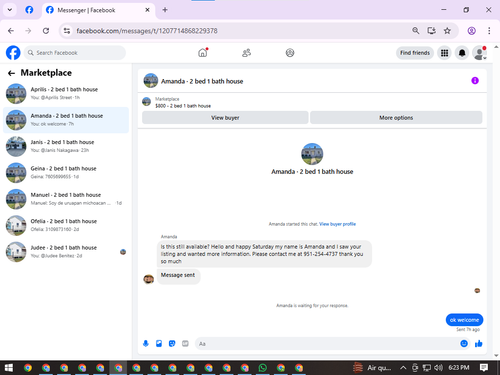Open the notifications bell
Screen dimensions: 500x375
[462, 53]
